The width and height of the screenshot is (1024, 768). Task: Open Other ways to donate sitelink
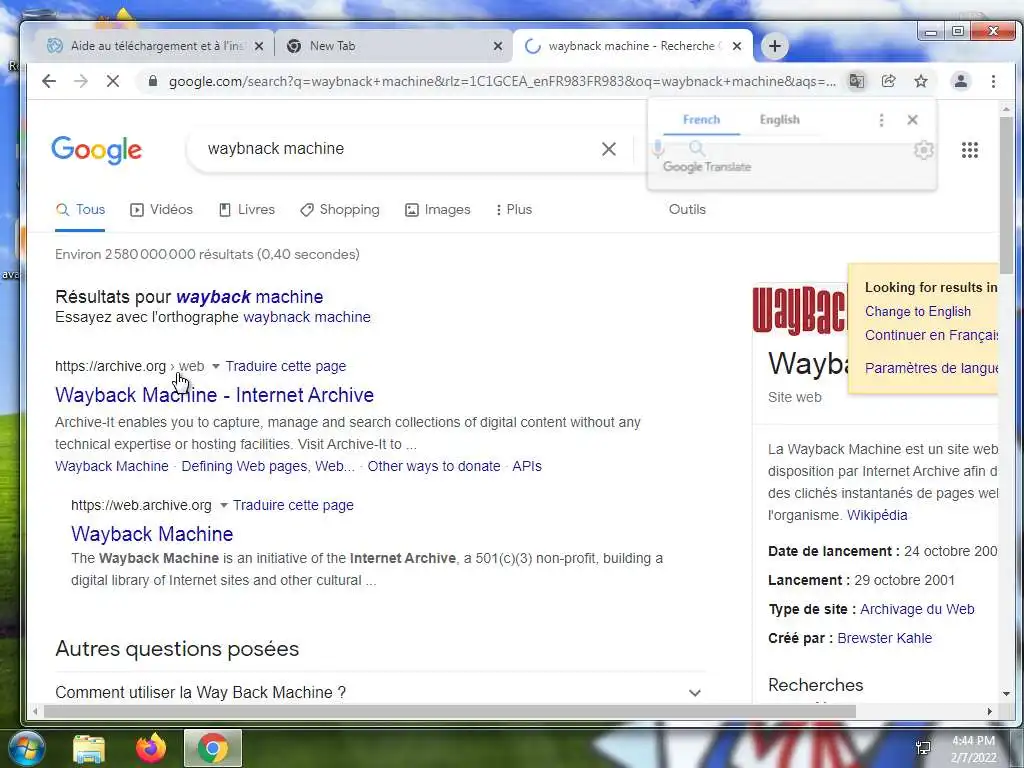tap(434, 466)
